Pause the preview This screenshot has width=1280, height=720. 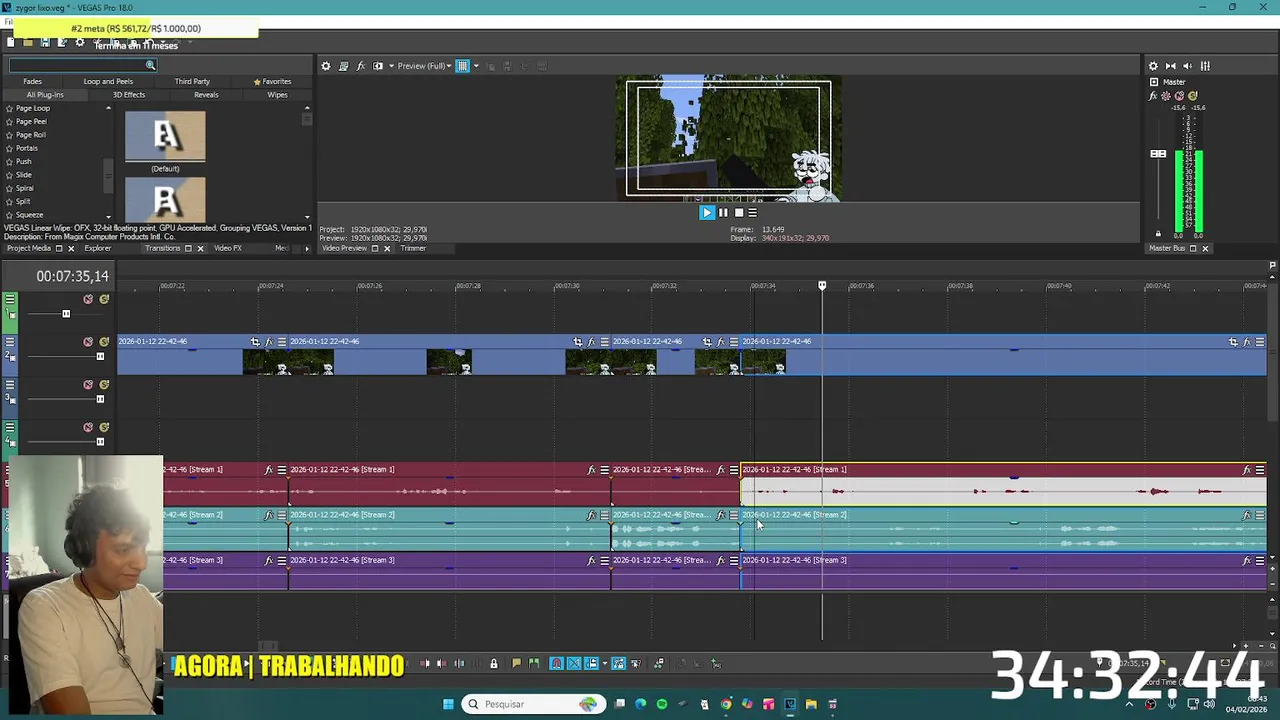tap(723, 212)
